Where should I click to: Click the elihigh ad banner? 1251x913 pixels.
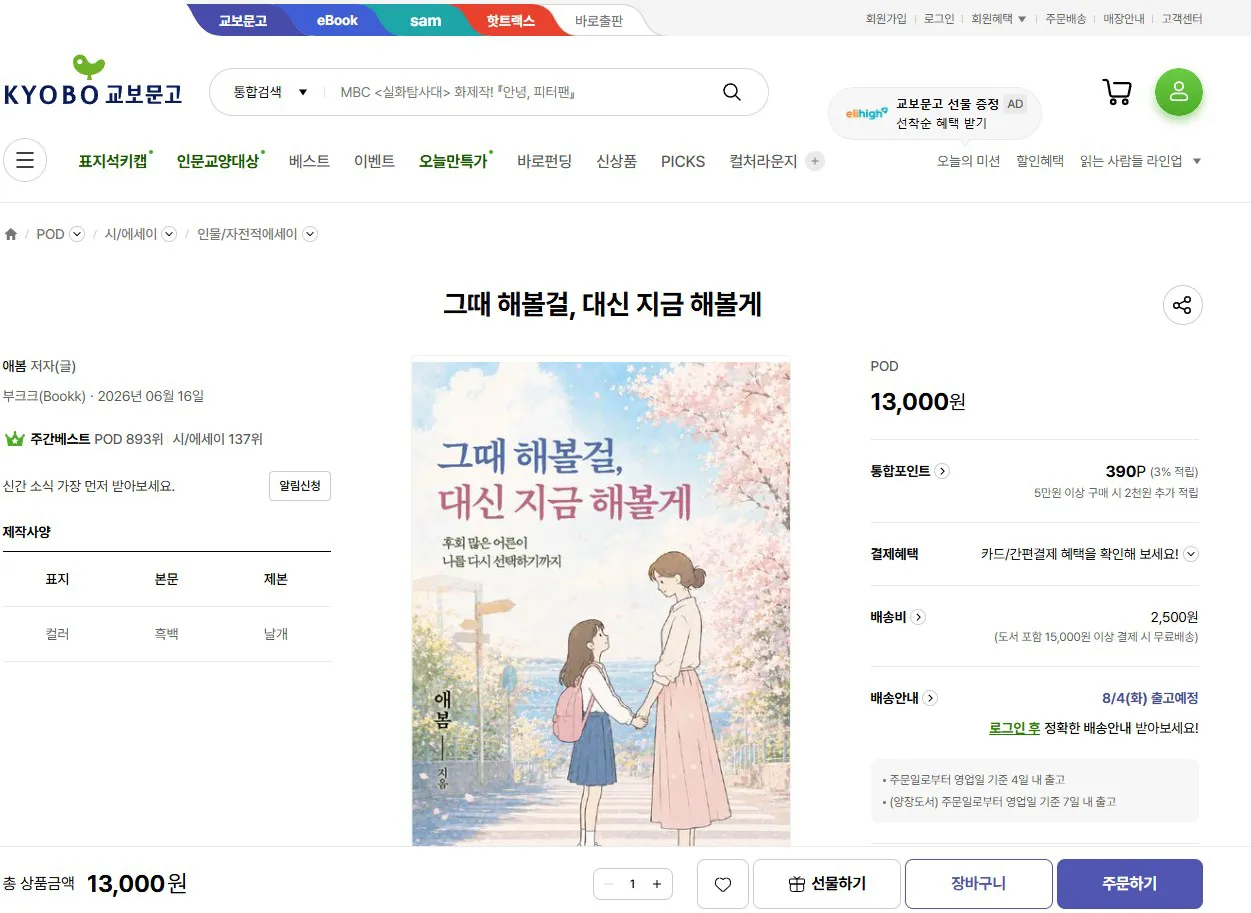pos(935,113)
